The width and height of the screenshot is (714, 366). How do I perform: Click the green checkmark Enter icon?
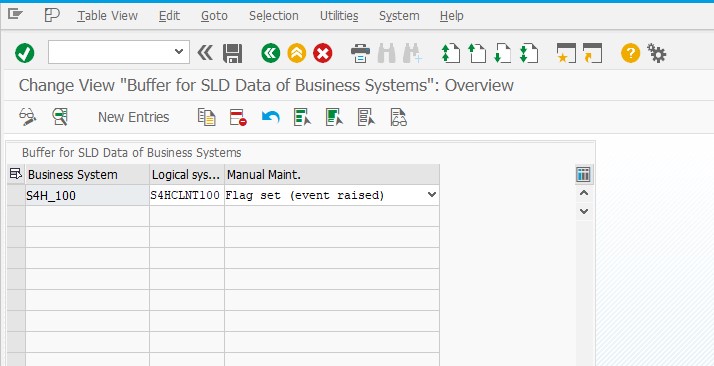pyautogui.click(x=25, y=53)
